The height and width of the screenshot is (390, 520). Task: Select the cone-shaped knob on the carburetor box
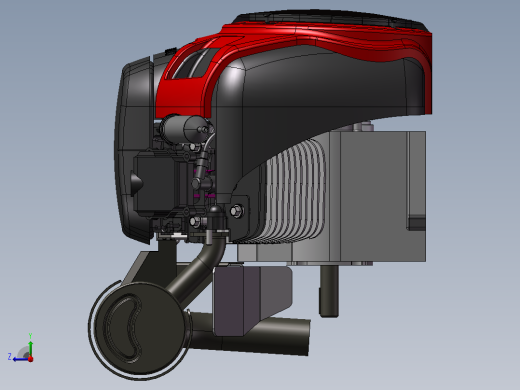[136, 183]
